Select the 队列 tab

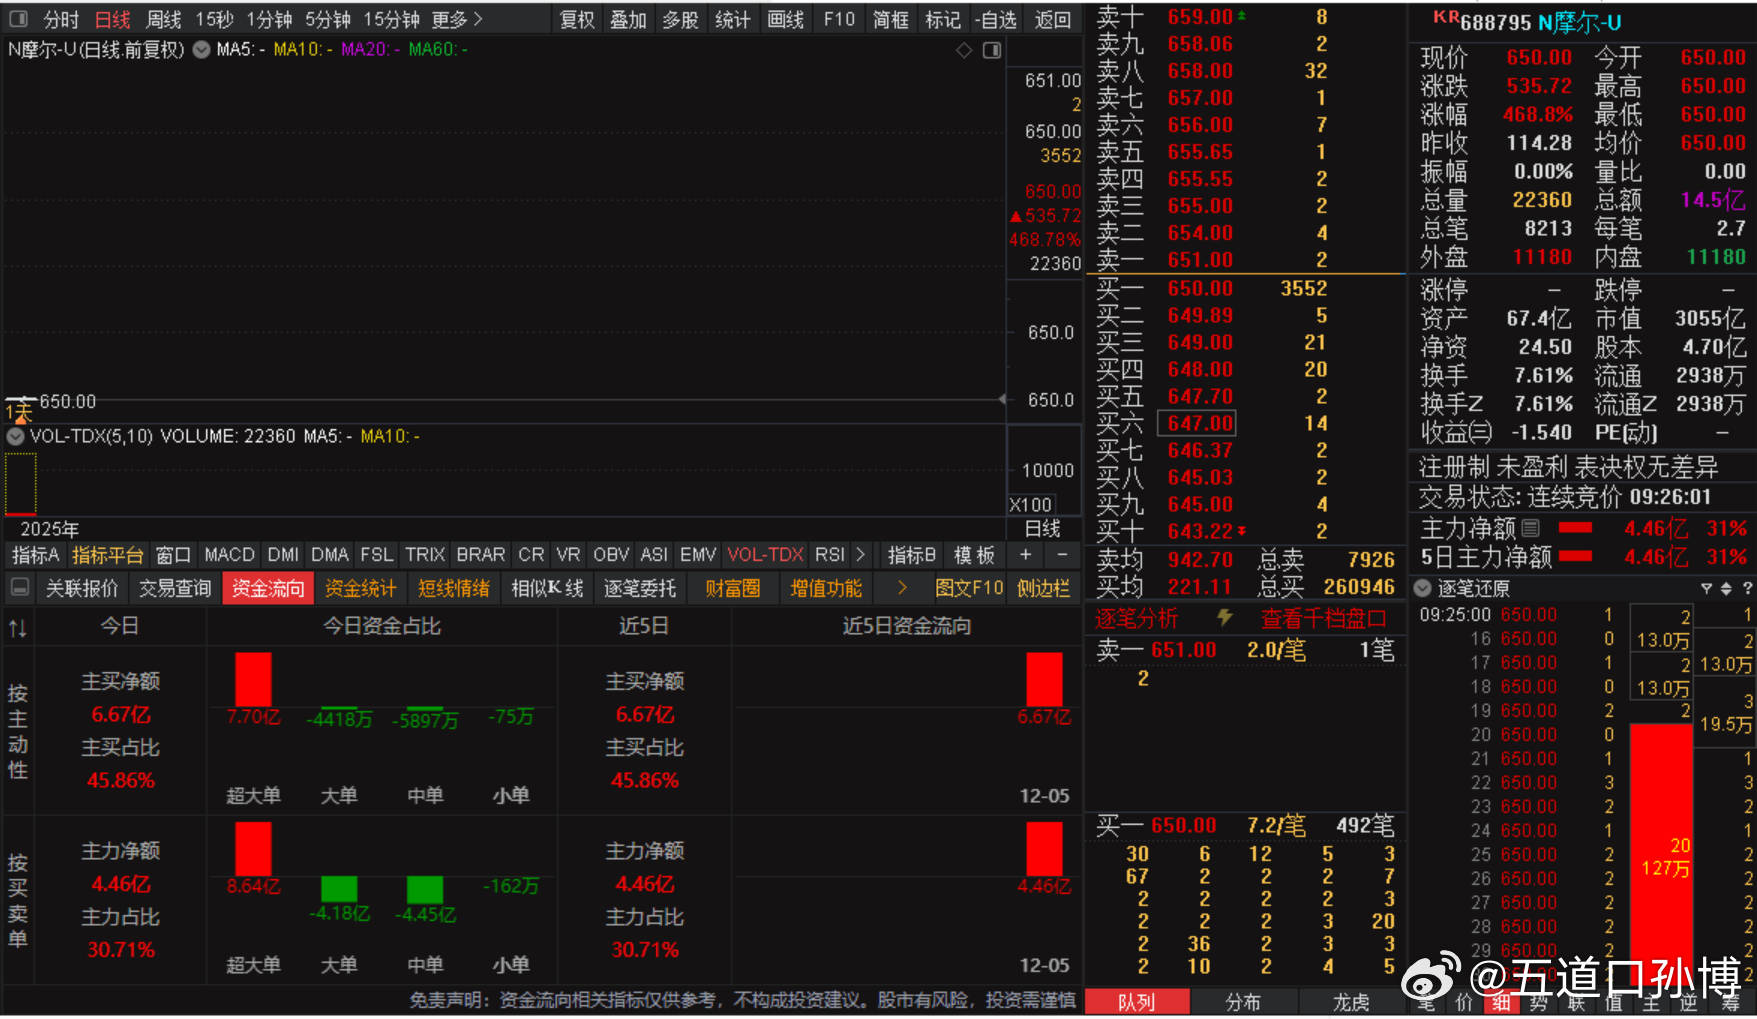1137,1002
